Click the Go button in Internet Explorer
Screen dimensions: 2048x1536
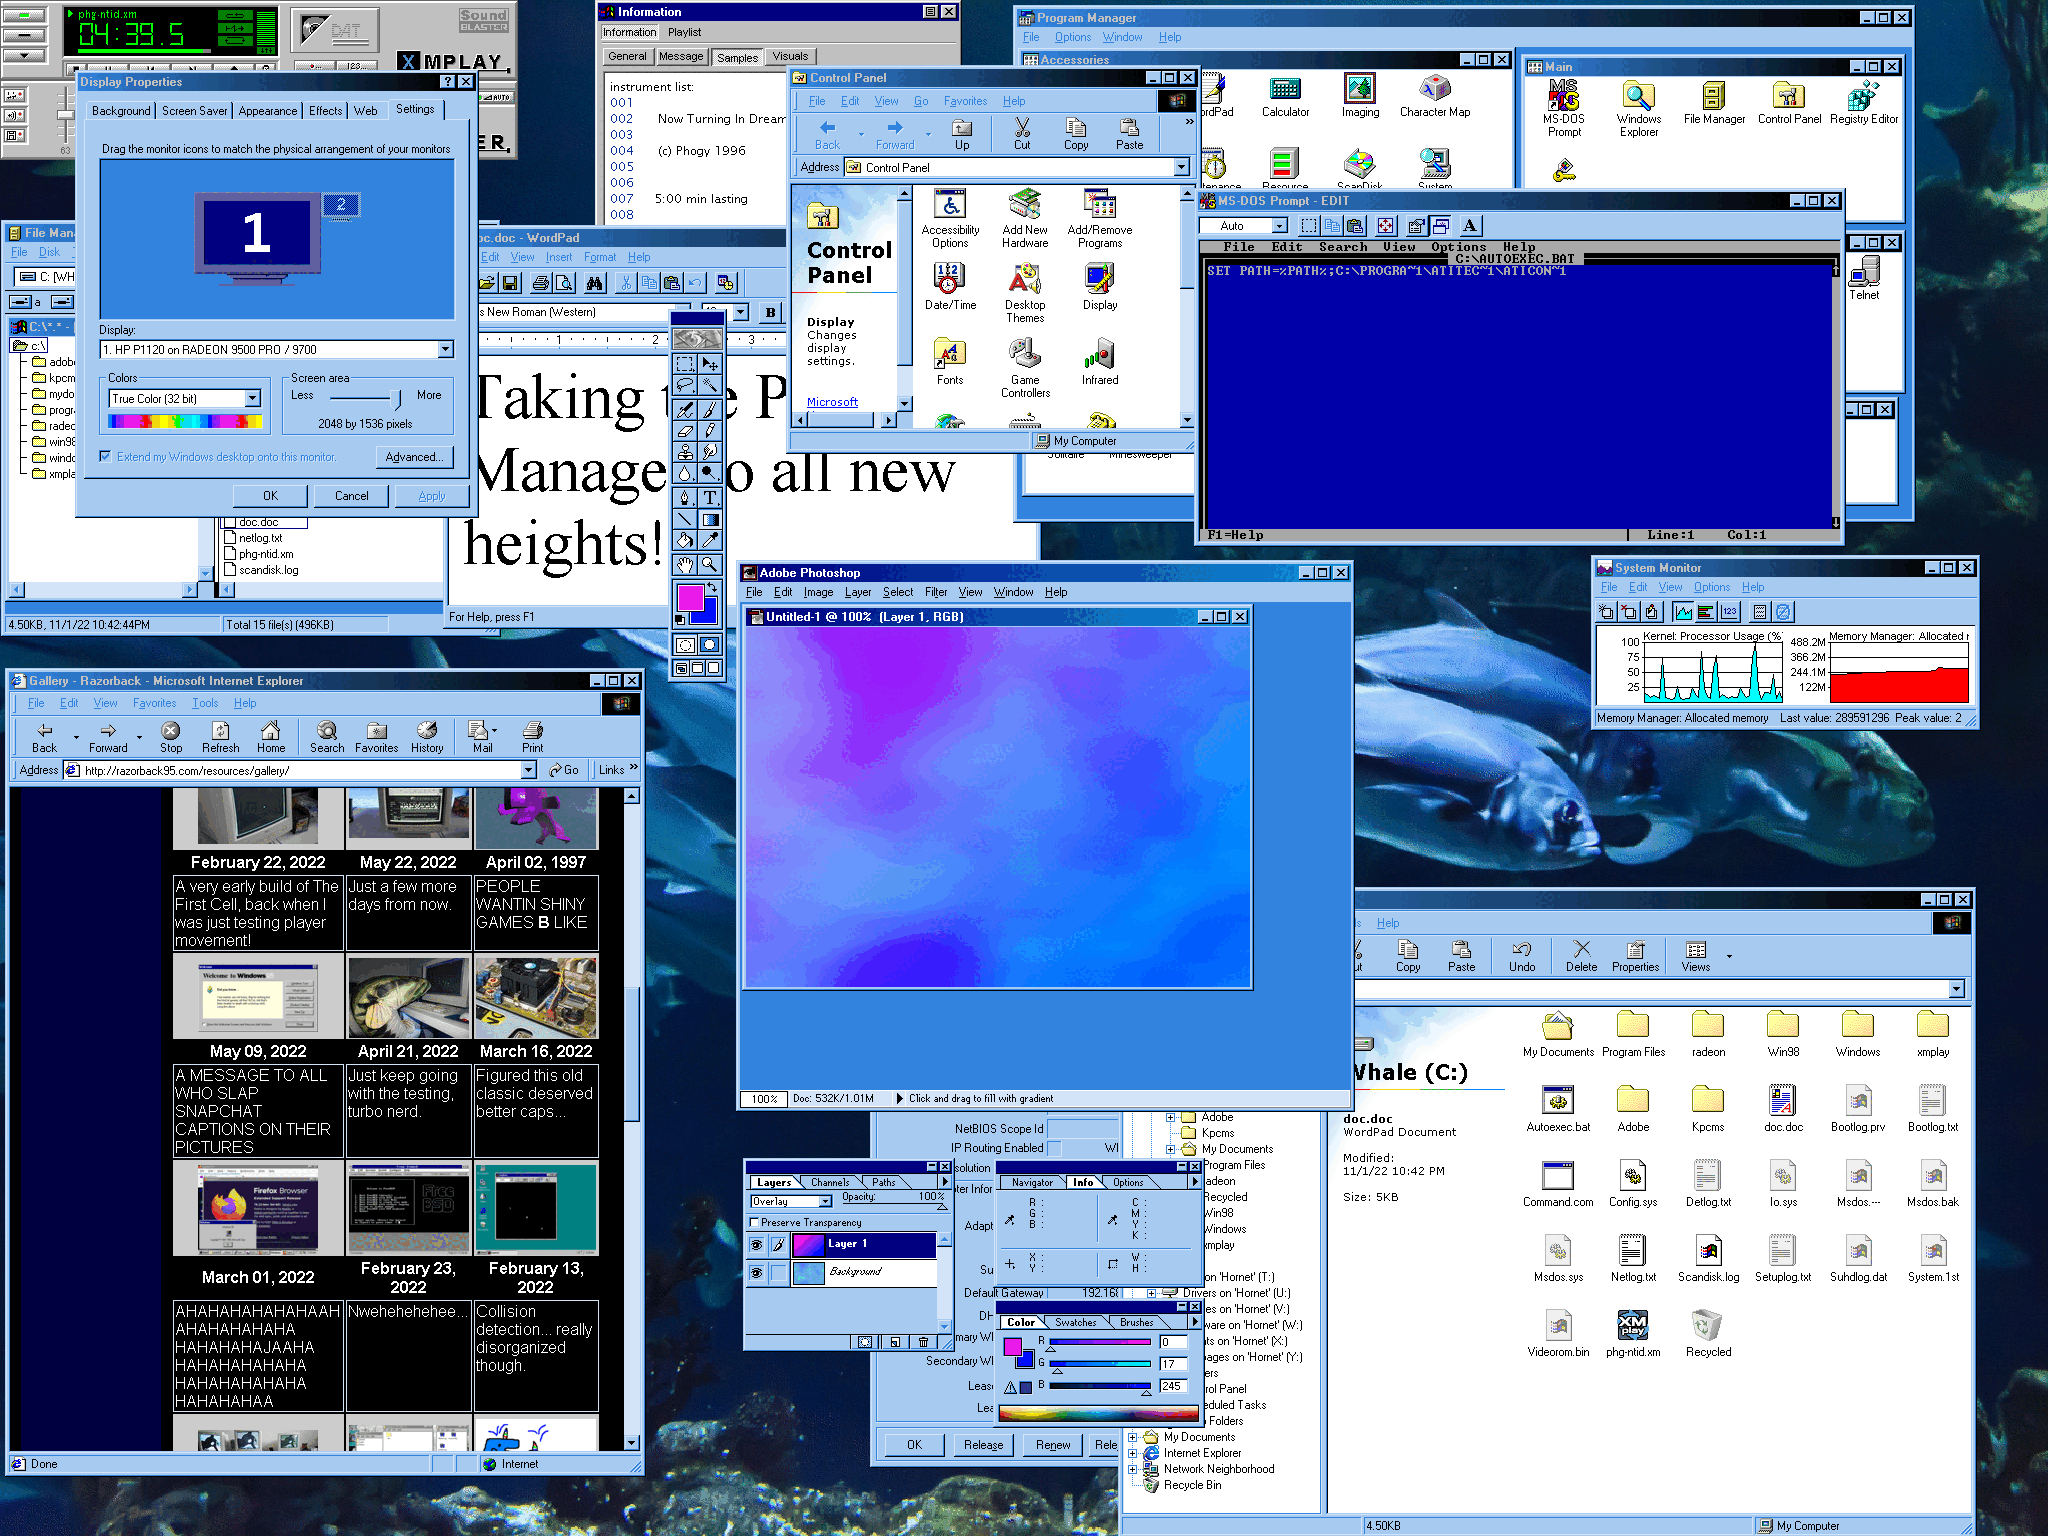point(564,770)
